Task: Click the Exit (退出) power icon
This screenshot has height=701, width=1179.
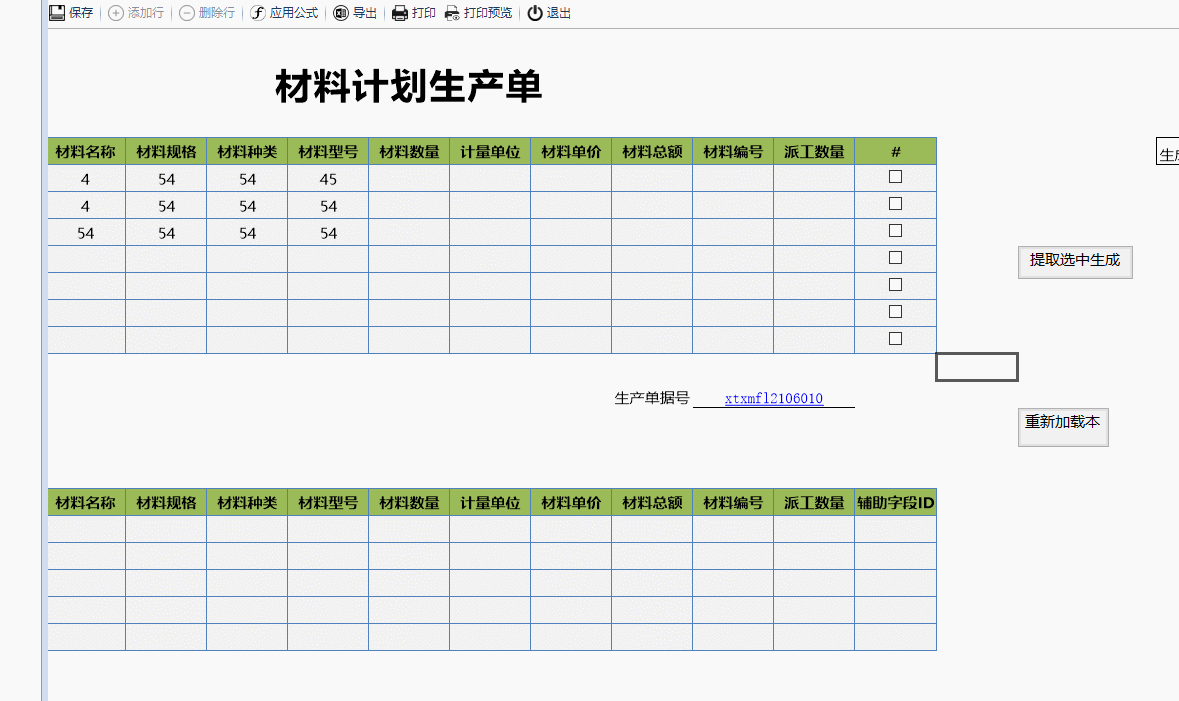Action: 535,13
